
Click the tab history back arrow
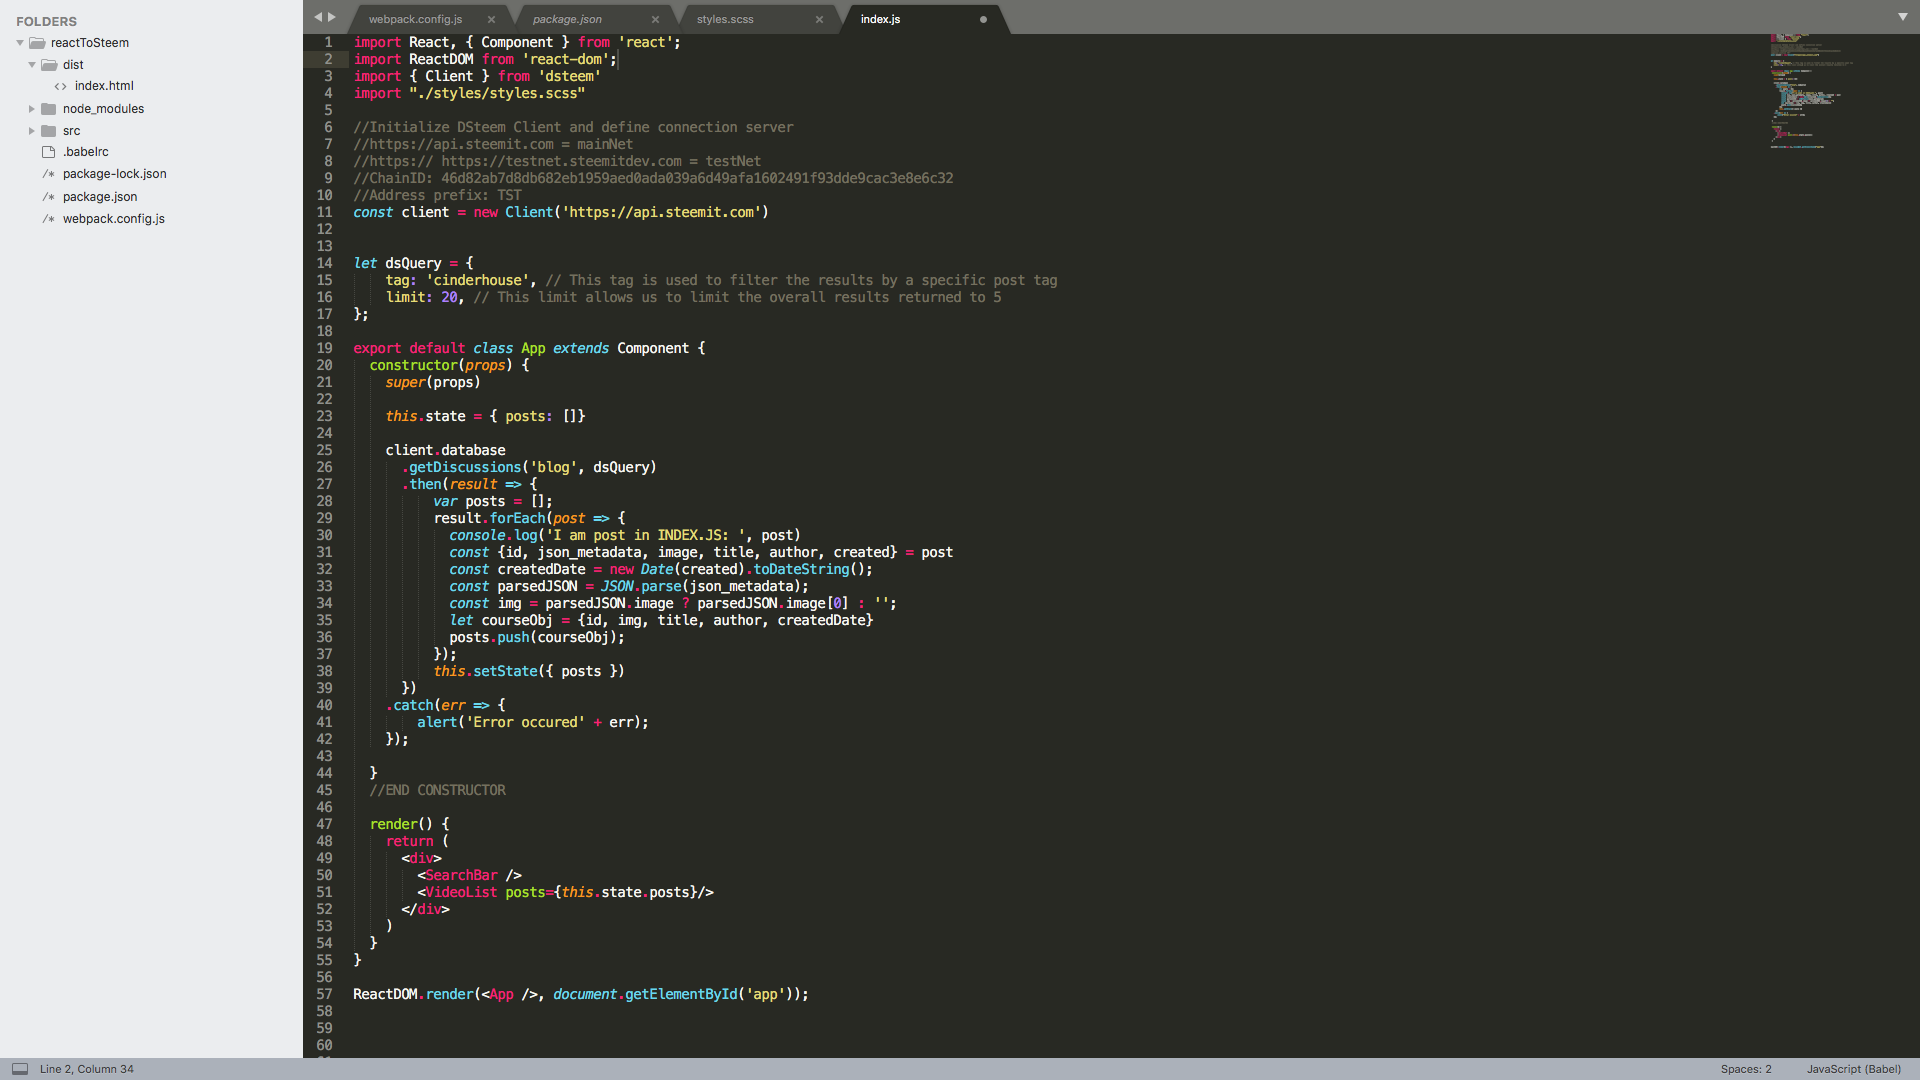point(318,17)
